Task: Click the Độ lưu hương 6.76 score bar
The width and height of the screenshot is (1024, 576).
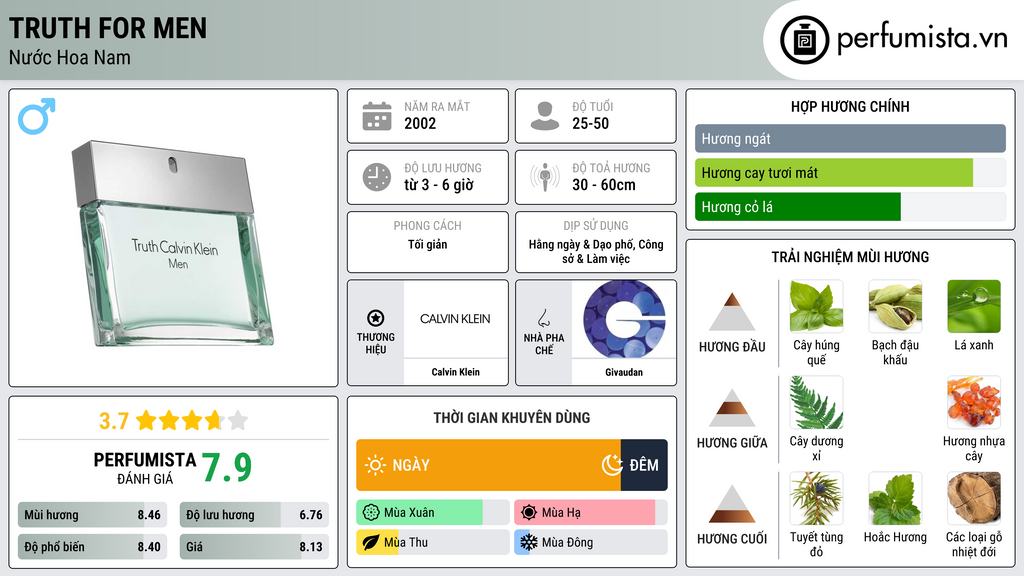Action: (254, 515)
